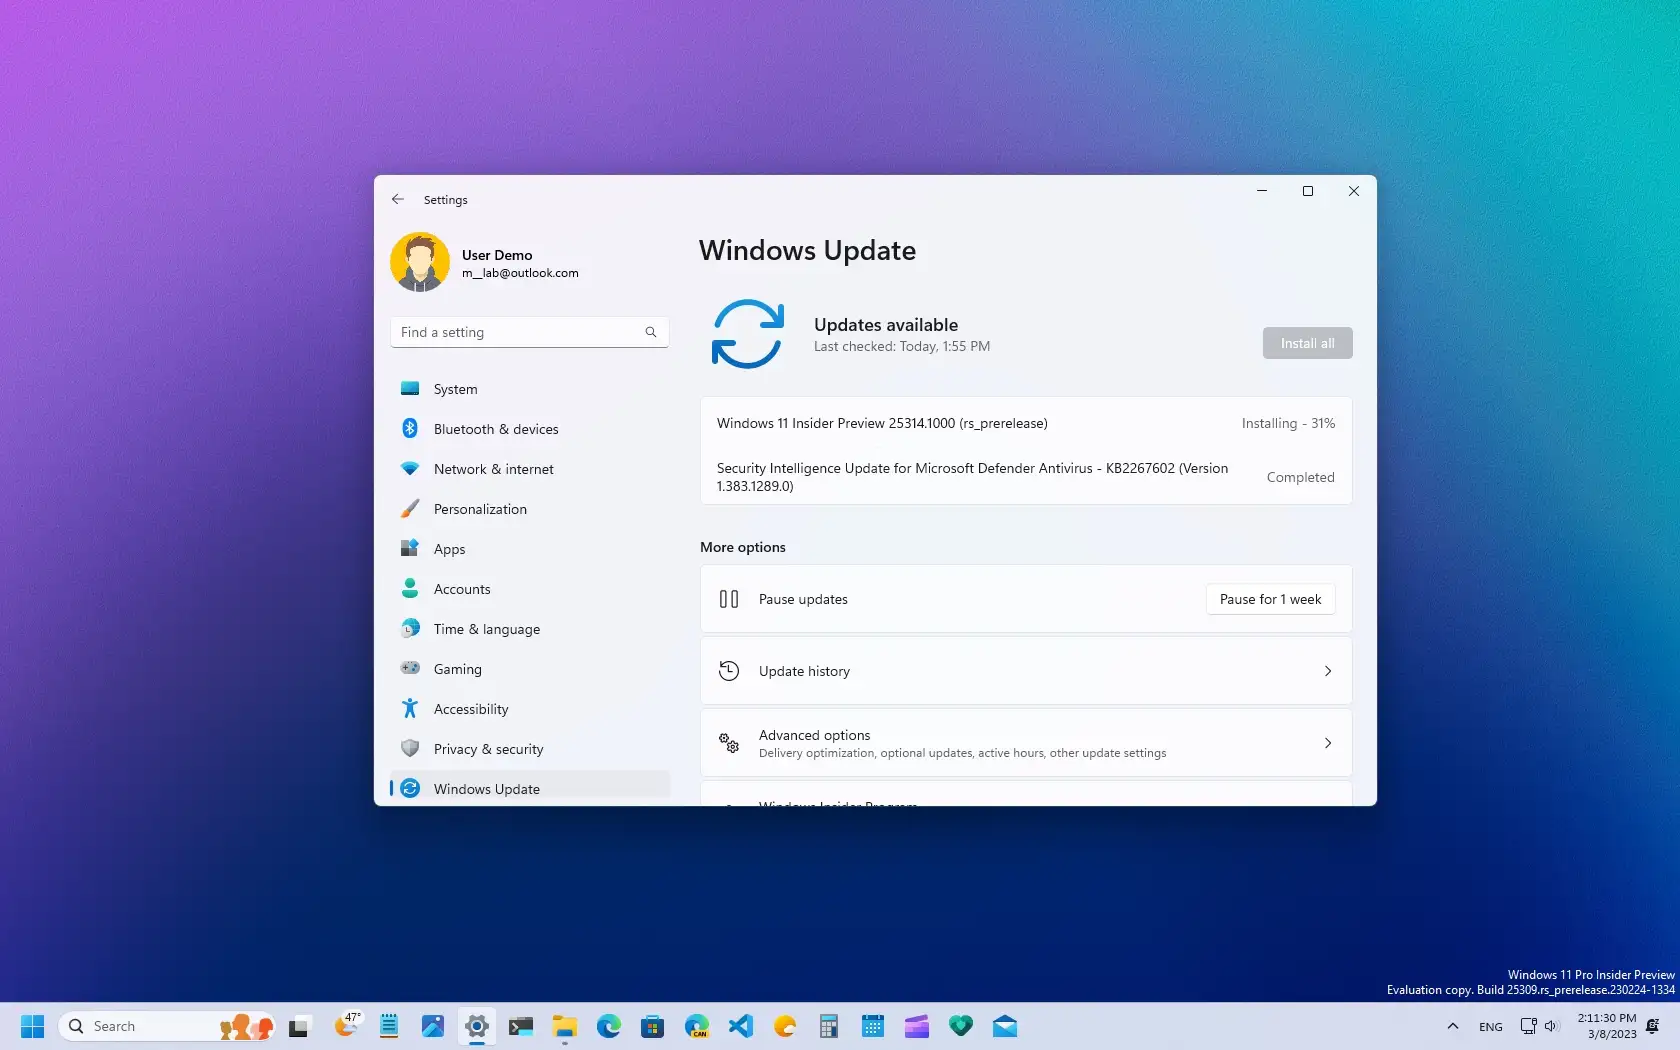Click the Installing - 31% status text
Viewport: 1680px width, 1050px height.
click(1288, 423)
